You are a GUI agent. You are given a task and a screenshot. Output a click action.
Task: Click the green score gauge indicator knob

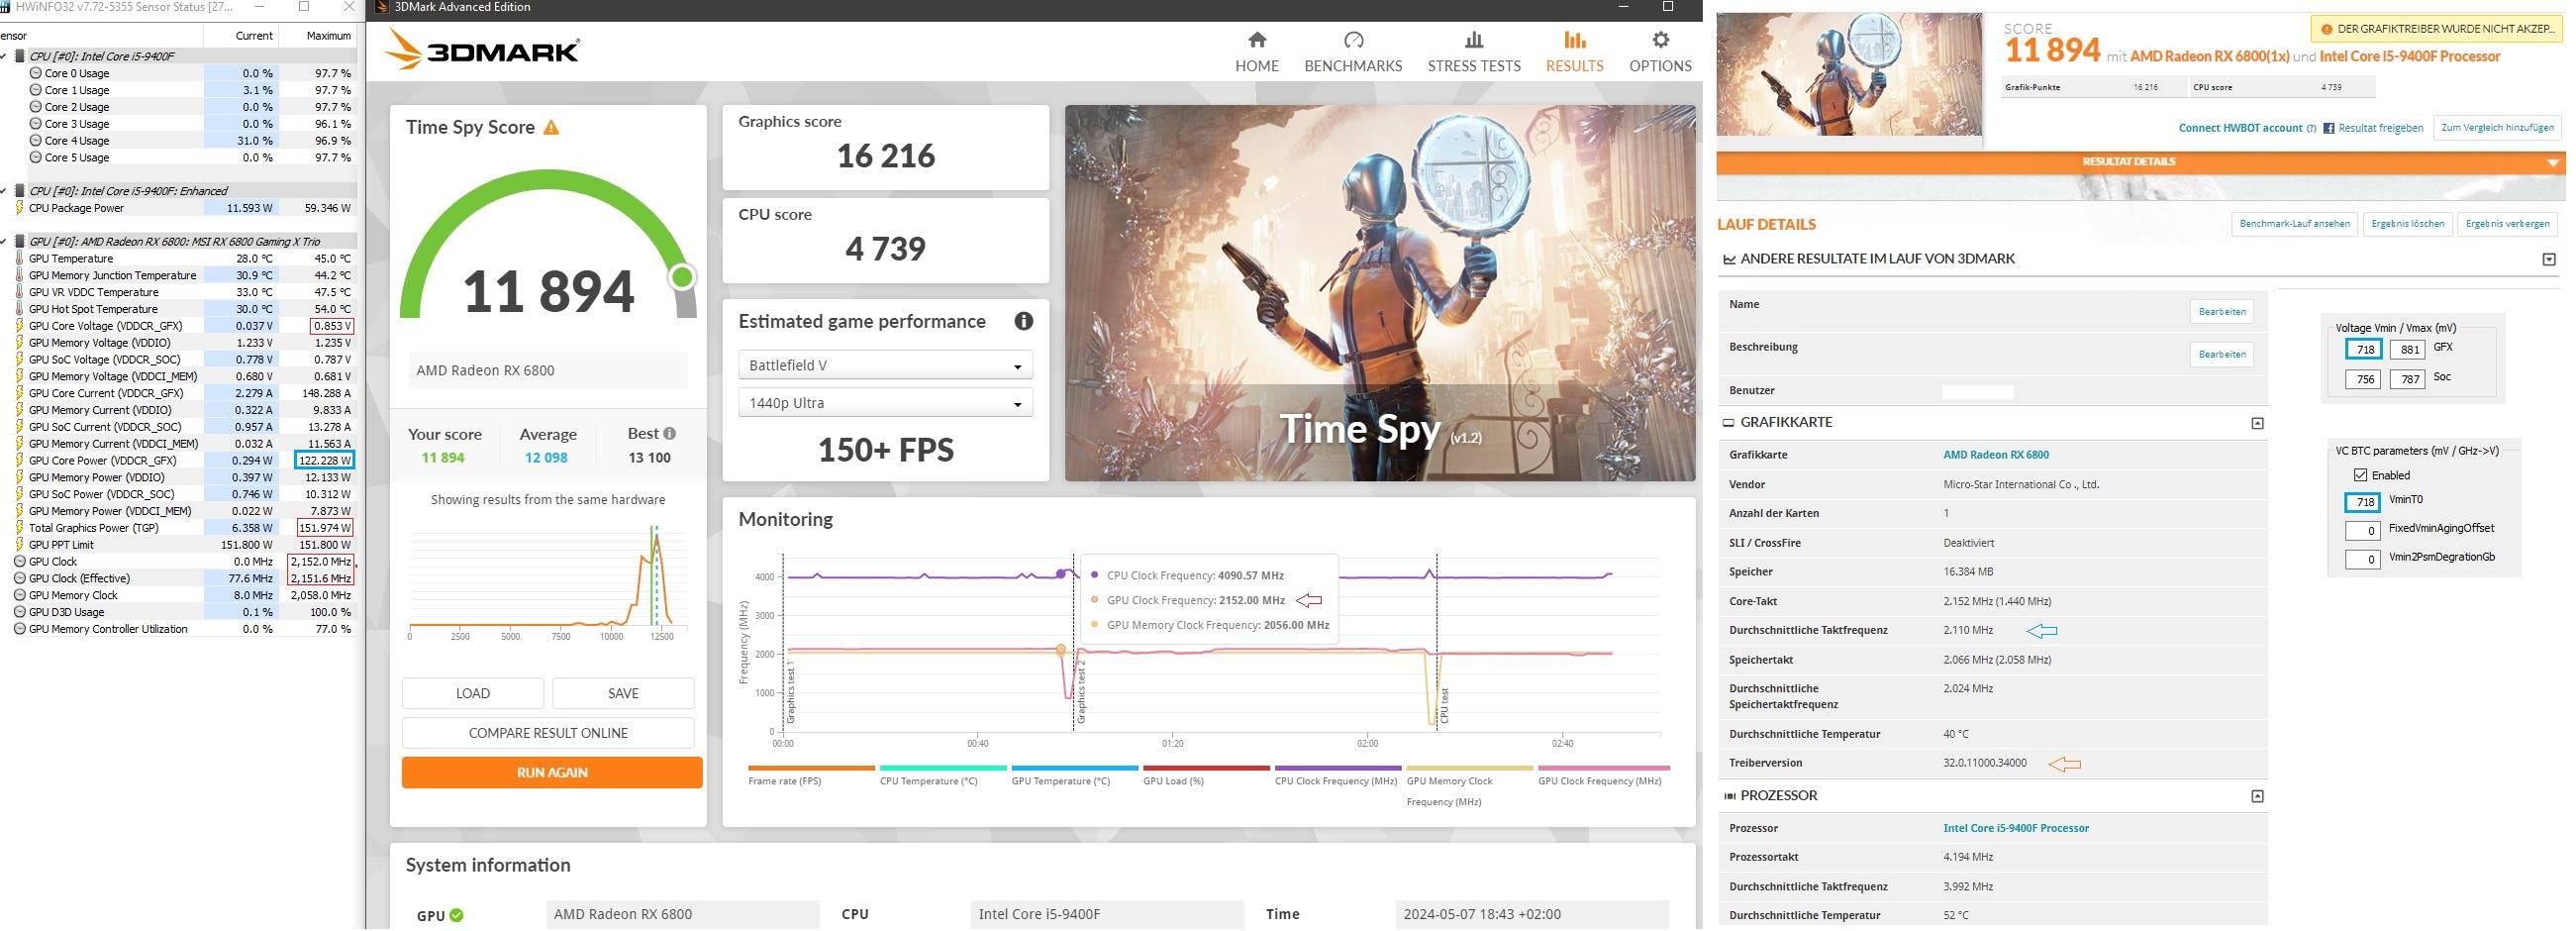pyautogui.click(x=682, y=277)
